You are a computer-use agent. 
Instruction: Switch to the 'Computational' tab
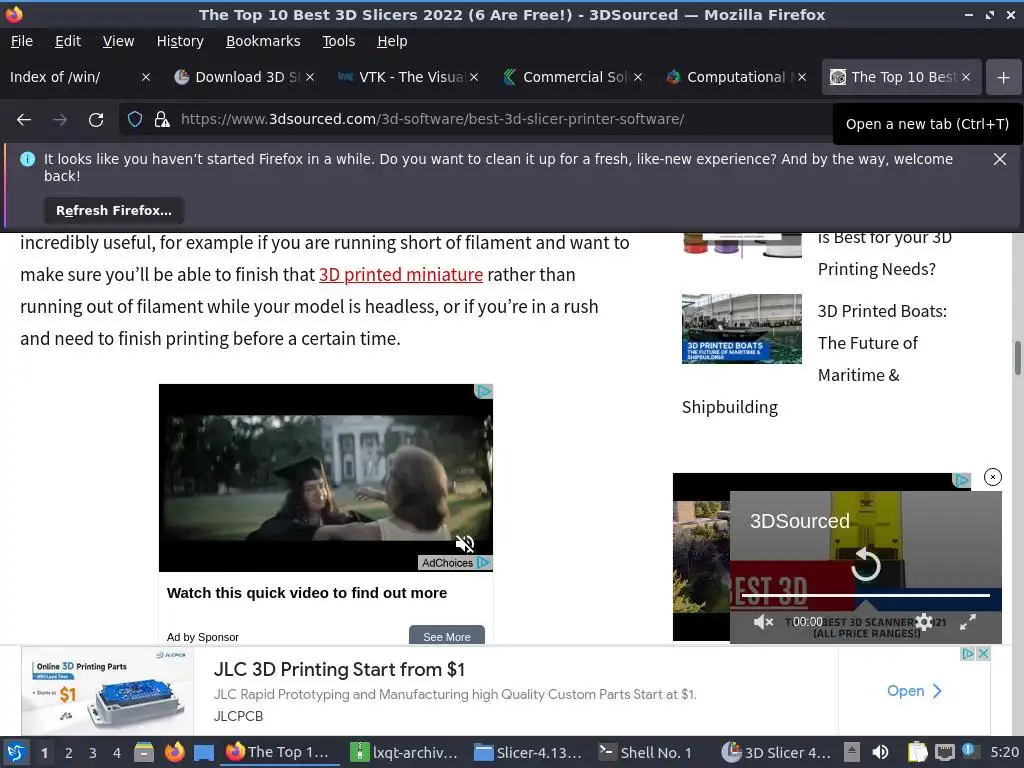pyautogui.click(x=729, y=77)
